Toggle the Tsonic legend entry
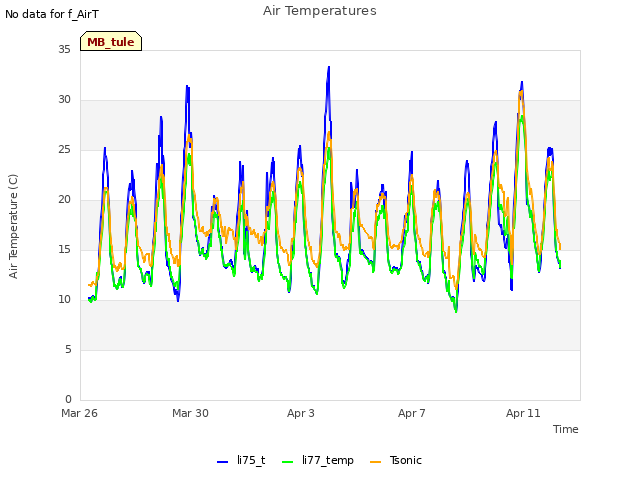Image resolution: width=640 pixels, height=480 pixels. tap(396, 460)
